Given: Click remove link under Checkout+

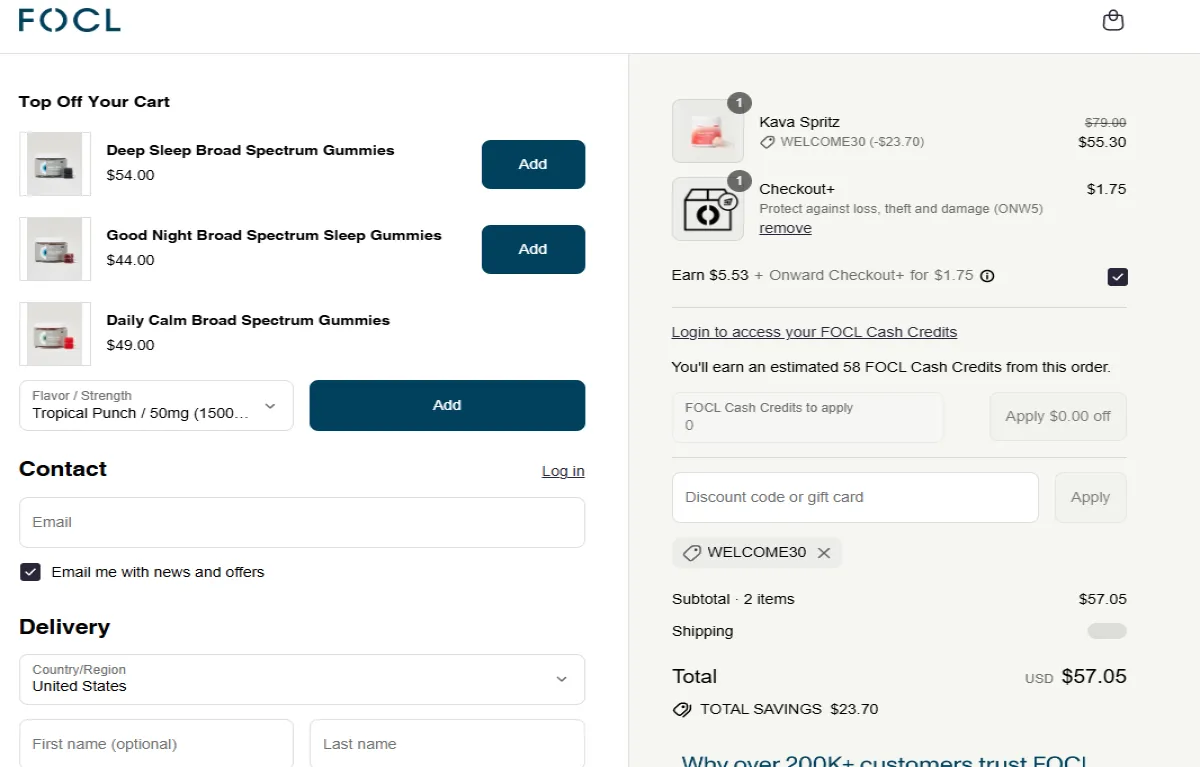Looking at the screenshot, I should [785, 228].
